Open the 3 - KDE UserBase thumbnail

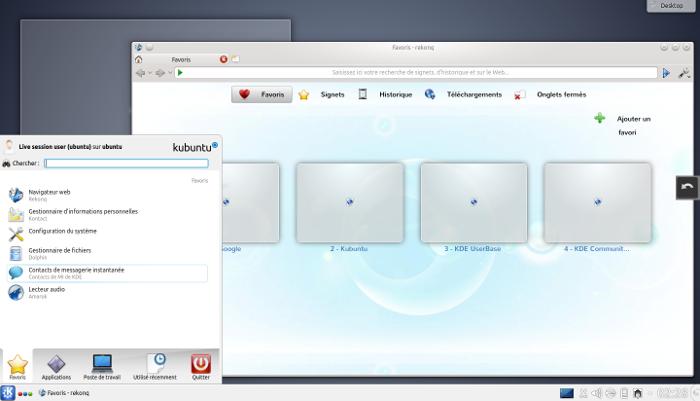point(474,203)
